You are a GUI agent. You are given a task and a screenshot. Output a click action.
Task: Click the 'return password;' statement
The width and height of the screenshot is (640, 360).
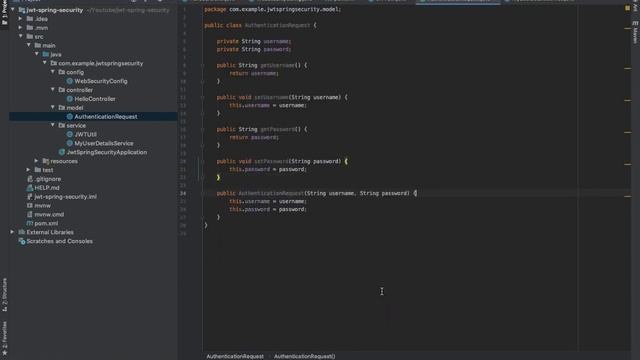253,137
